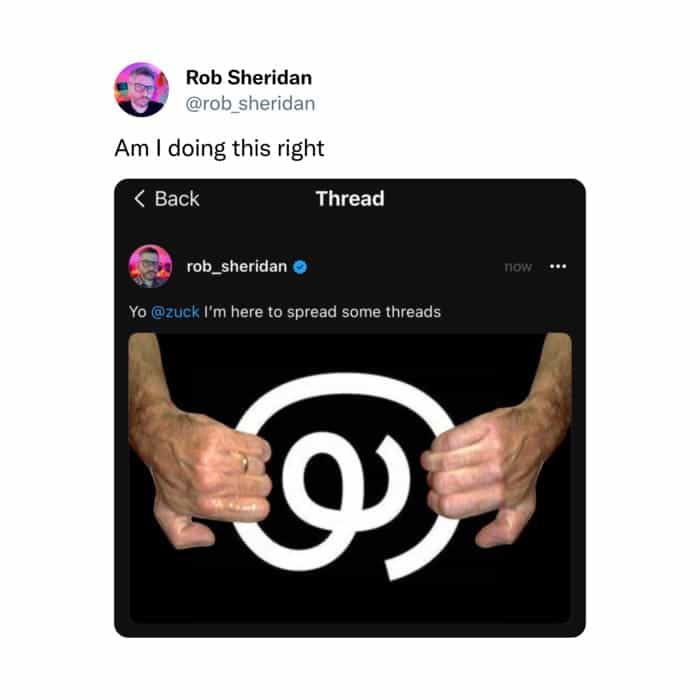Screen dimensions: 700x700
Task: Tap the Thread header title
Action: click(x=350, y=199)
